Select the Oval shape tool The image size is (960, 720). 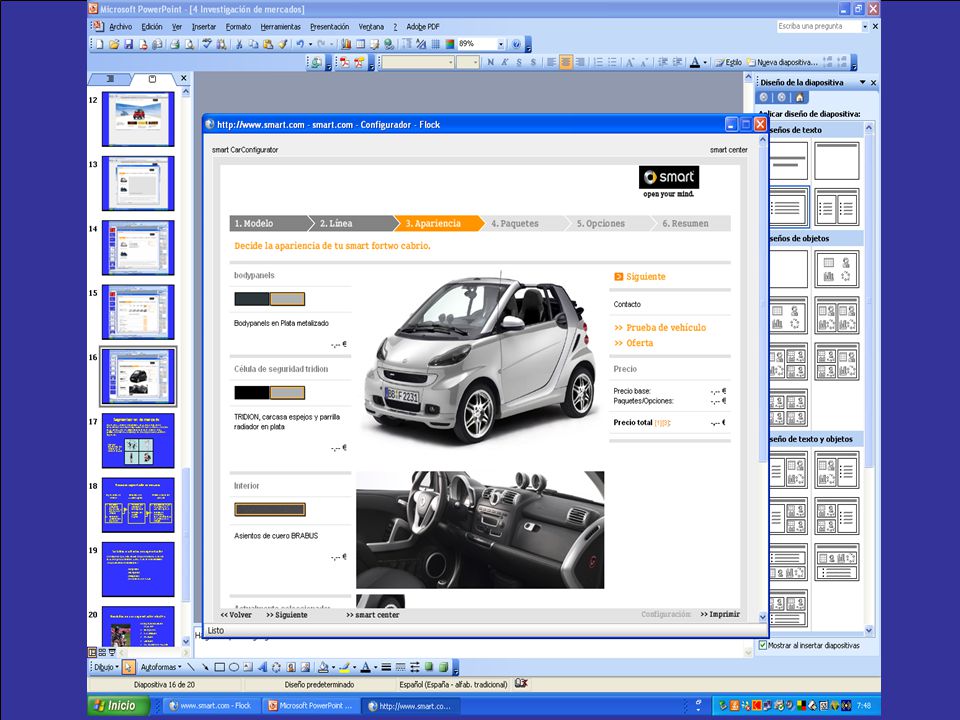[233, 667]
